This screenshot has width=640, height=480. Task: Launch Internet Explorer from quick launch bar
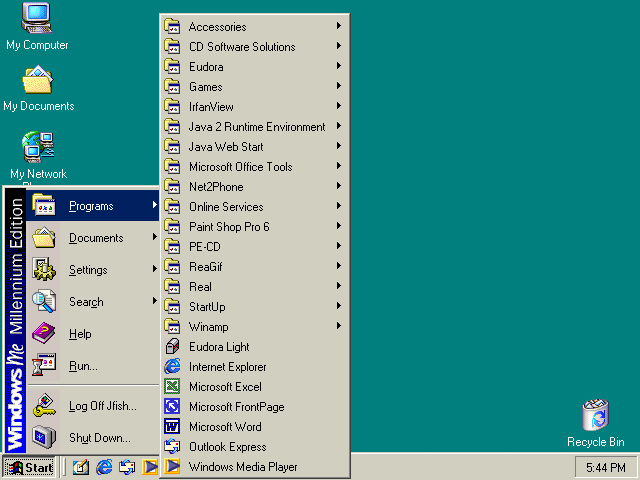point(104,467)
